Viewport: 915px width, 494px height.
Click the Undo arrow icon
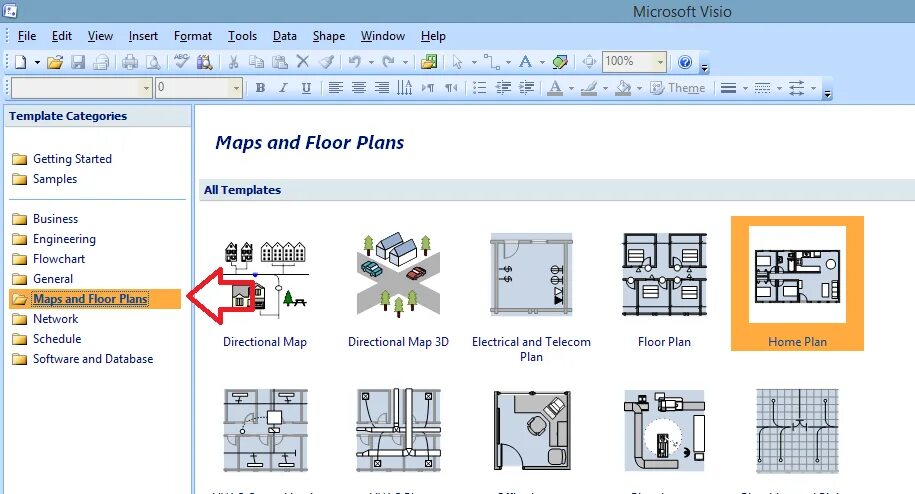coord(354,61)
